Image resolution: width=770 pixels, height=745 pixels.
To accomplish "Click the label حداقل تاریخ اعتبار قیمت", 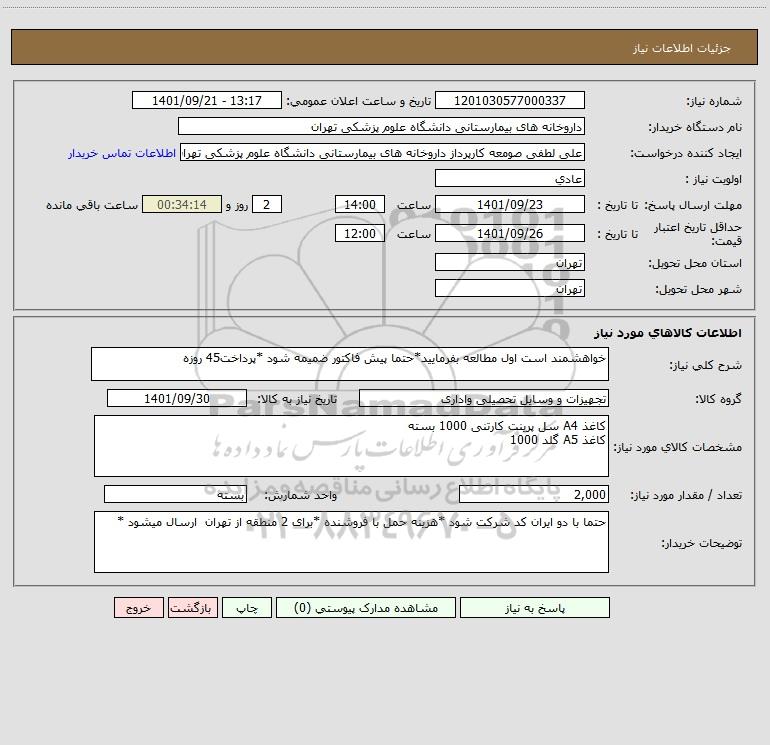I will tap(698, 234).
